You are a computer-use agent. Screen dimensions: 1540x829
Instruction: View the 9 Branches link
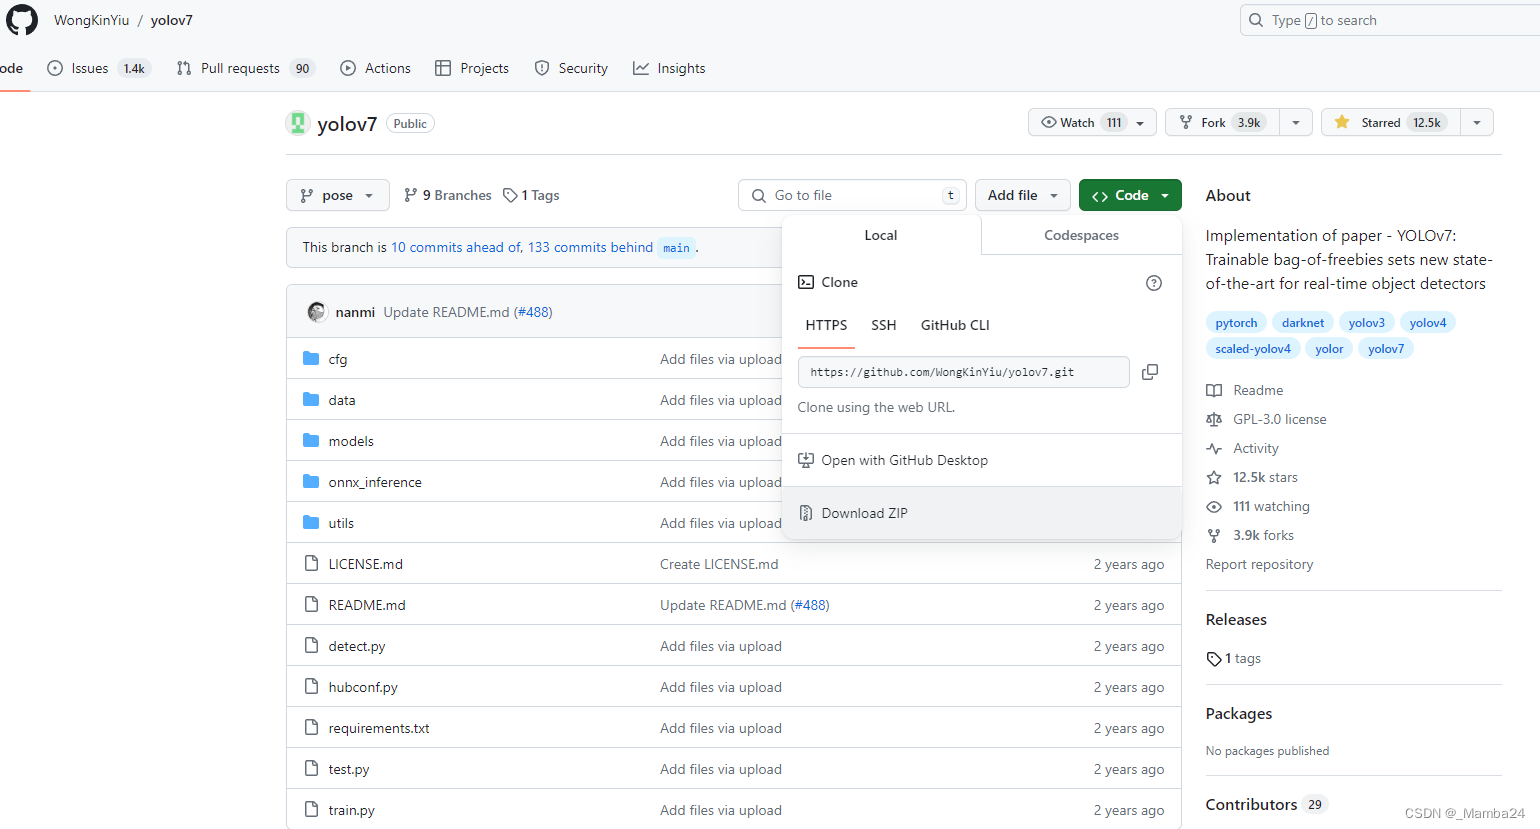point(447,195)
